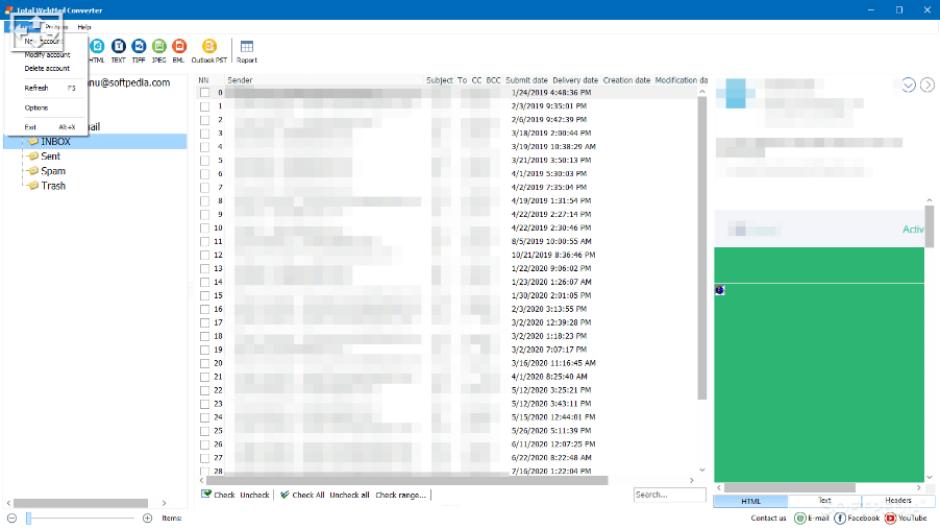Select the Sent folder
940x529 pixels.
tap(50, 156)
